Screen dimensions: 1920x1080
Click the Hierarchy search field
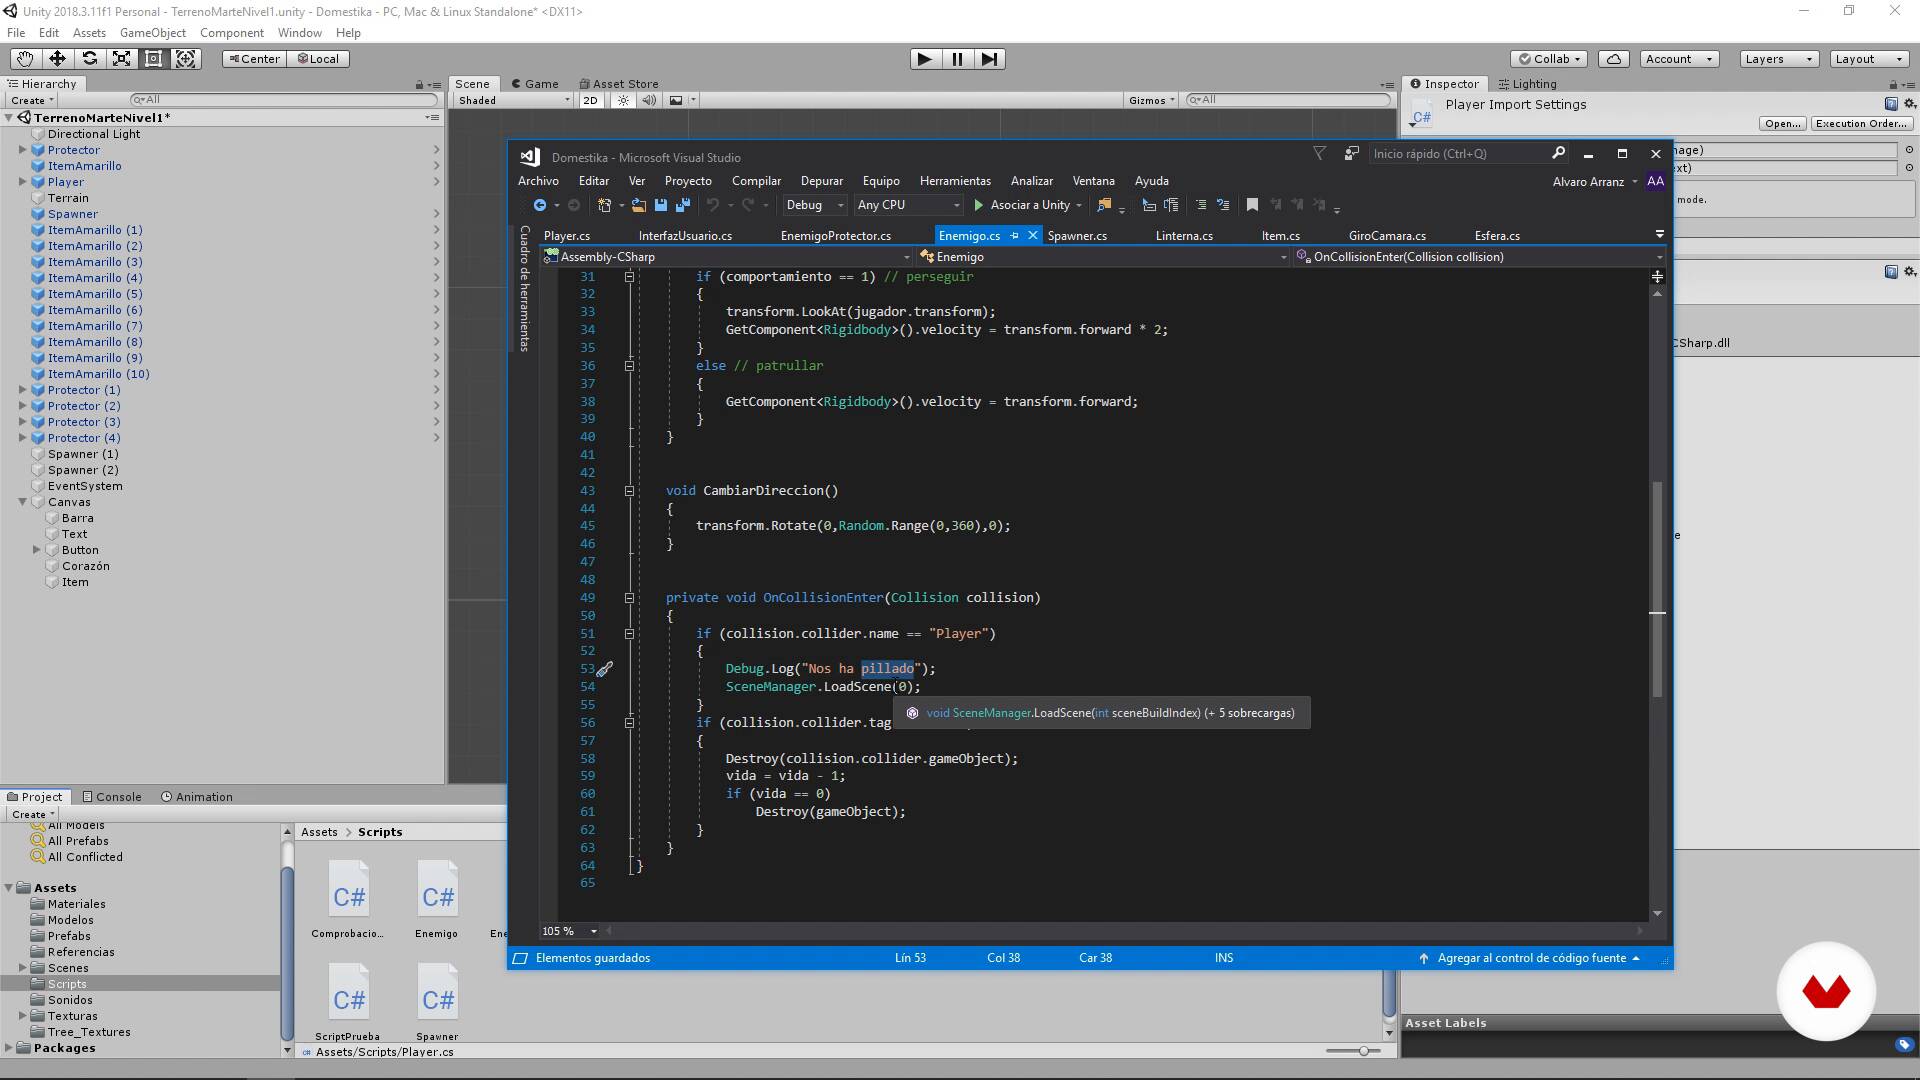pos(285,100)
